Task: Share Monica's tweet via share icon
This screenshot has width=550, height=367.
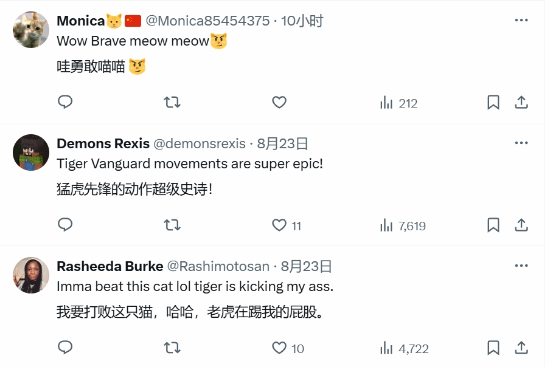Action: click(x=521, y=102)
